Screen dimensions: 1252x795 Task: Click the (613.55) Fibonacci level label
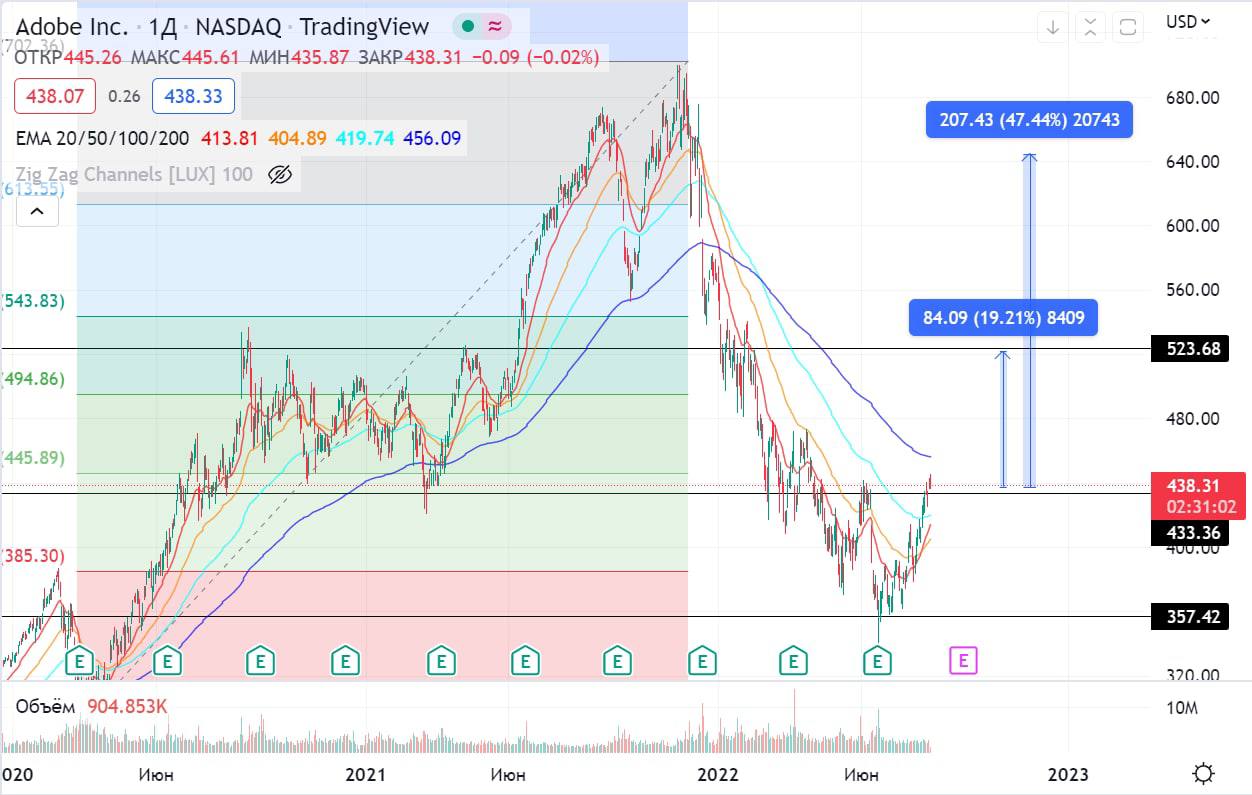click(33, 188)
